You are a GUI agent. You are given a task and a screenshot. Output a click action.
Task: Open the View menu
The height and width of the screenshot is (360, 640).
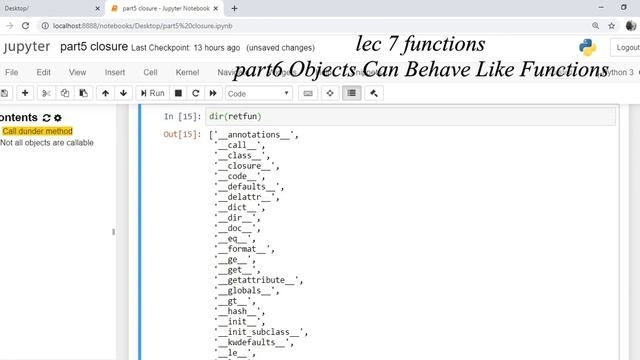pyautogui.click(x=77, y=72)
